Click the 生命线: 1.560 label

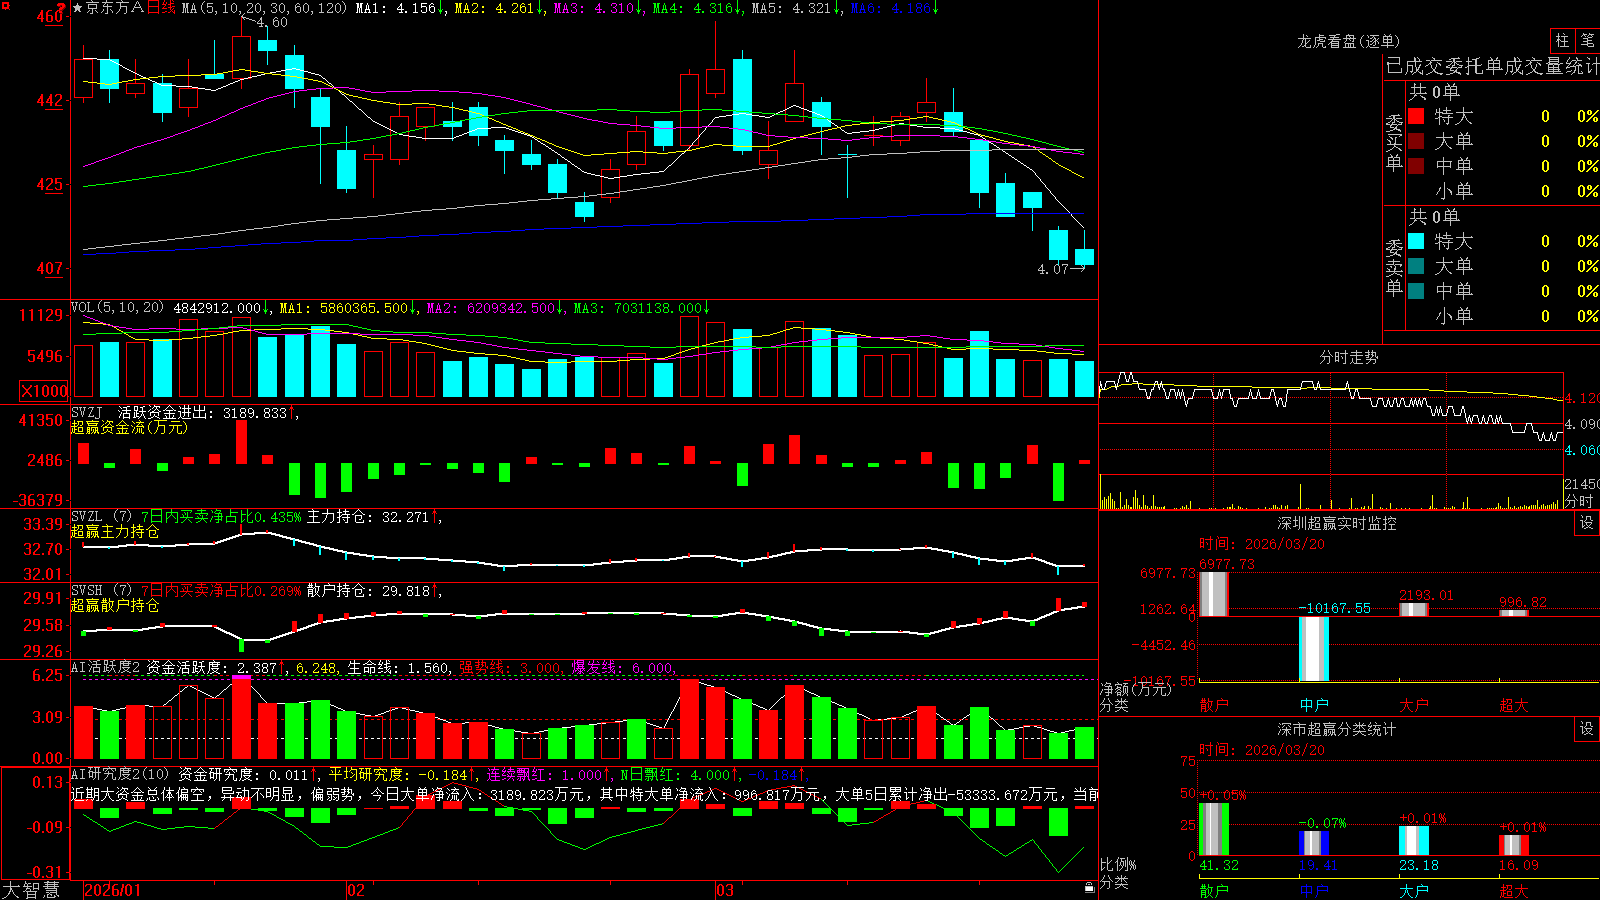pos(398,667)
